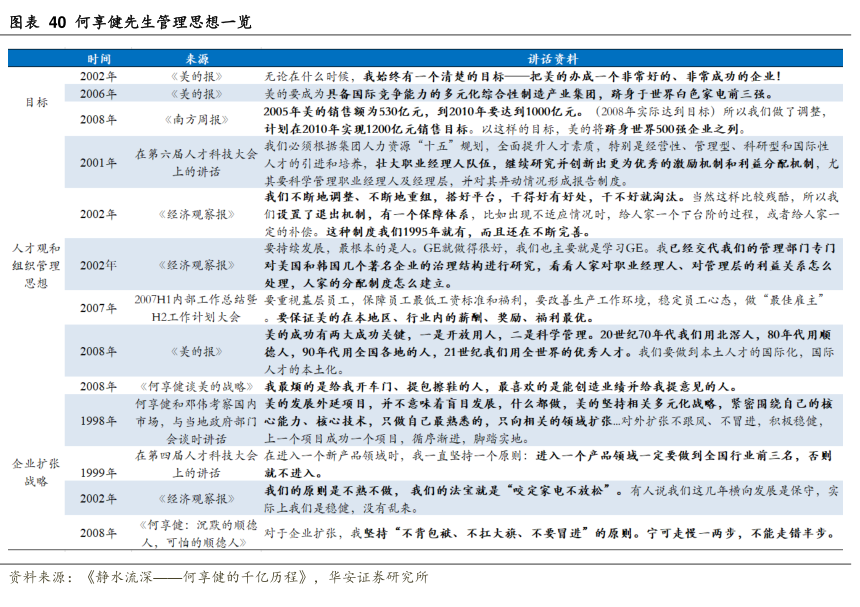This screenshot has width=860, height=607.
Task: Select the source '《何享健谈美的战略》'
Action: click(196, 387)
